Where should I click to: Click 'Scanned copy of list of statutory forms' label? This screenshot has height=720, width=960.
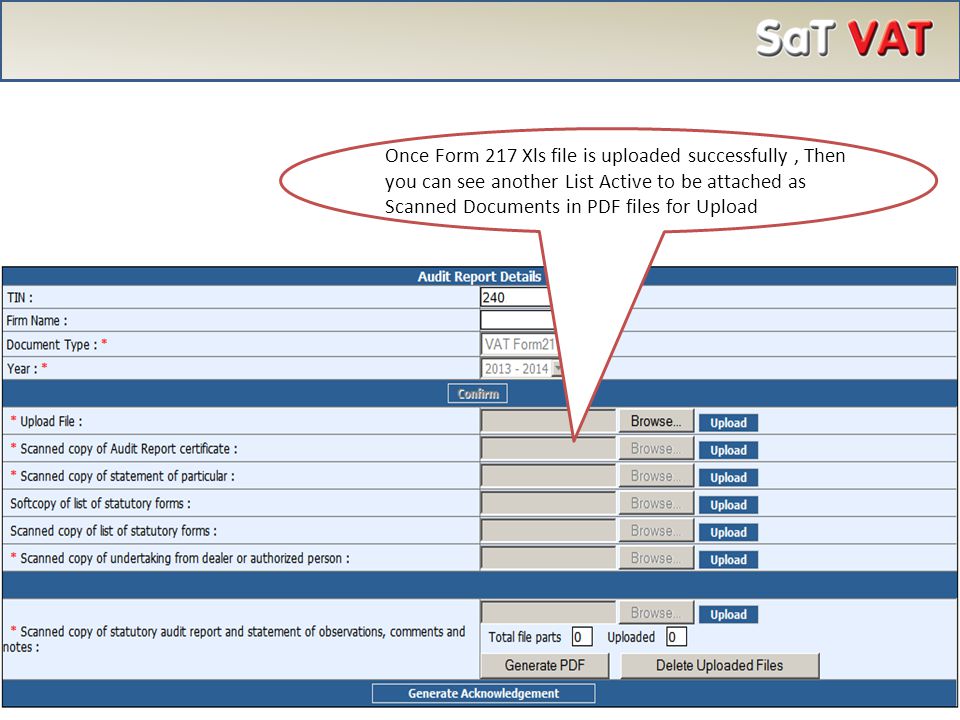tap(113, 531)
